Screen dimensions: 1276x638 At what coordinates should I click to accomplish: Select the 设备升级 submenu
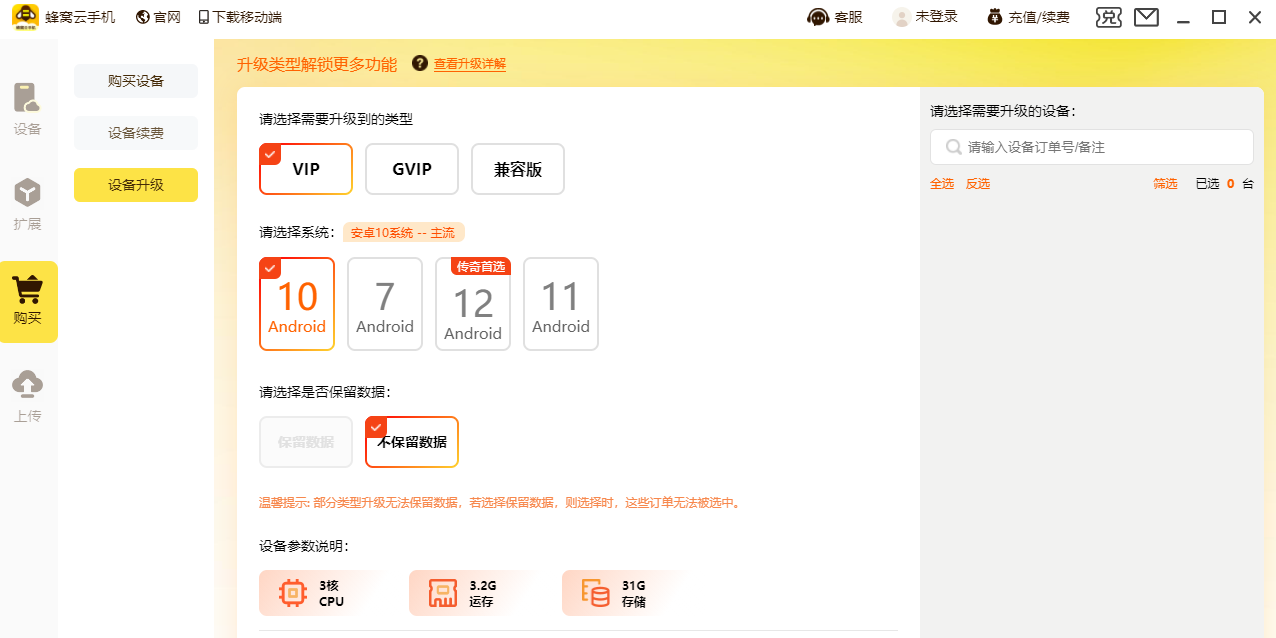click(x=136, y=185)
